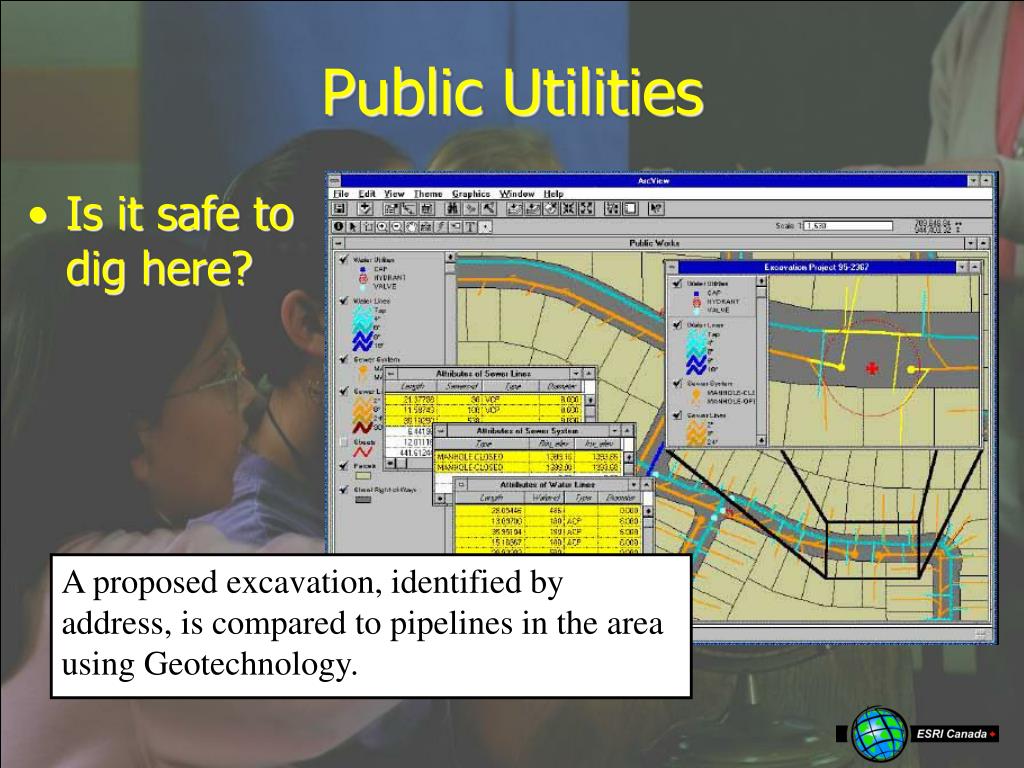Viewport: 1024px width, 768px height.
Task: Check the Streets theme checkbox
Action: click(344, 442)
